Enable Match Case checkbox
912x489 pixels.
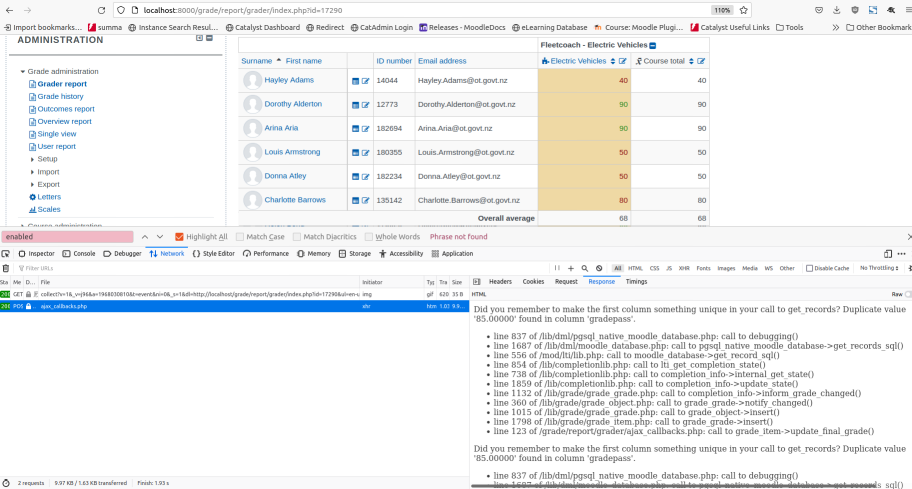240,237
